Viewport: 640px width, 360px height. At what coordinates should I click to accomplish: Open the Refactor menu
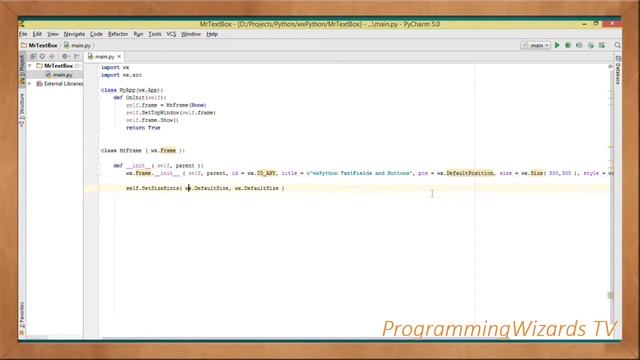click(x=118, y=34)
